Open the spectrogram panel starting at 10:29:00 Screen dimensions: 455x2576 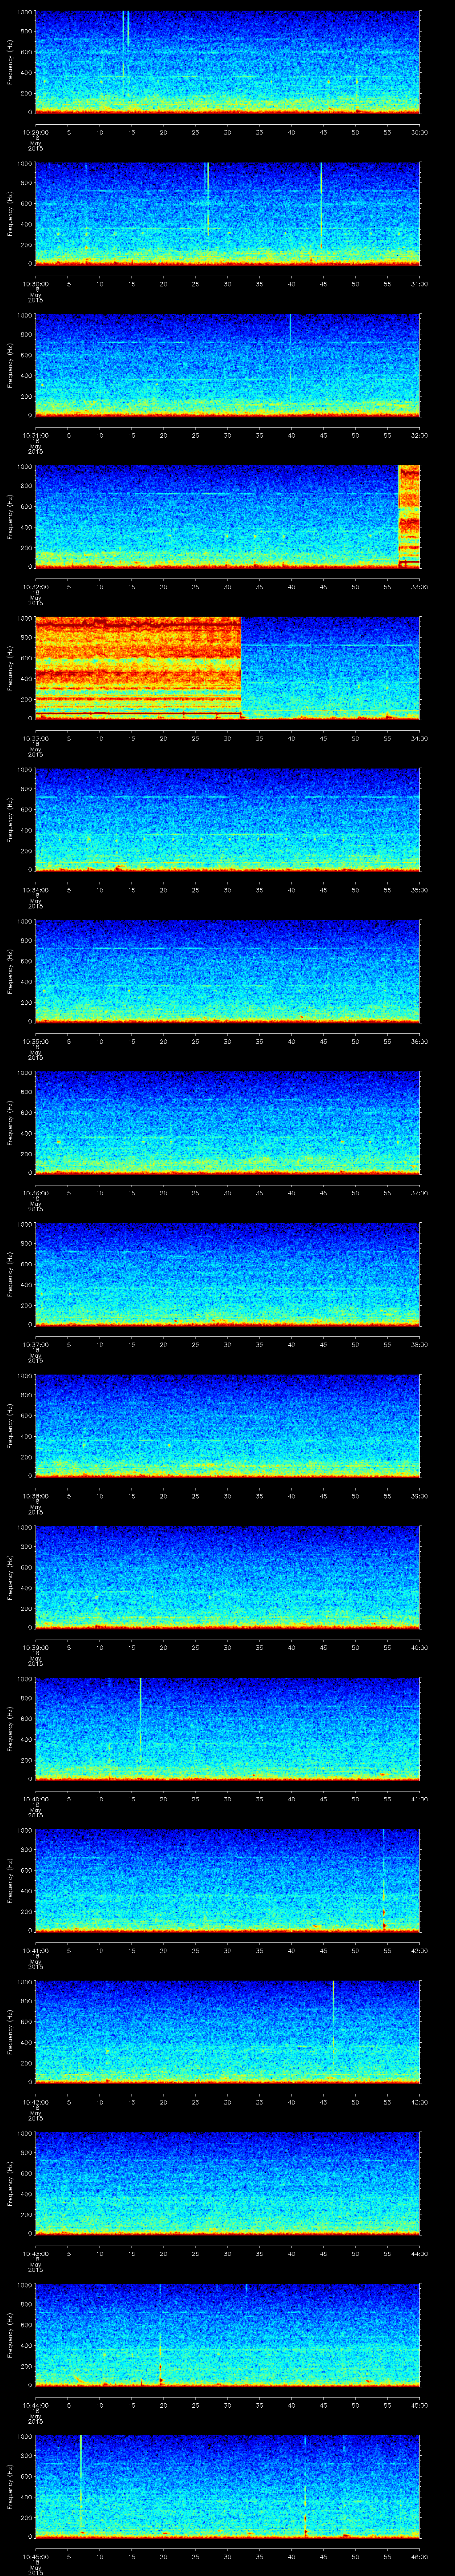(227, 62)
